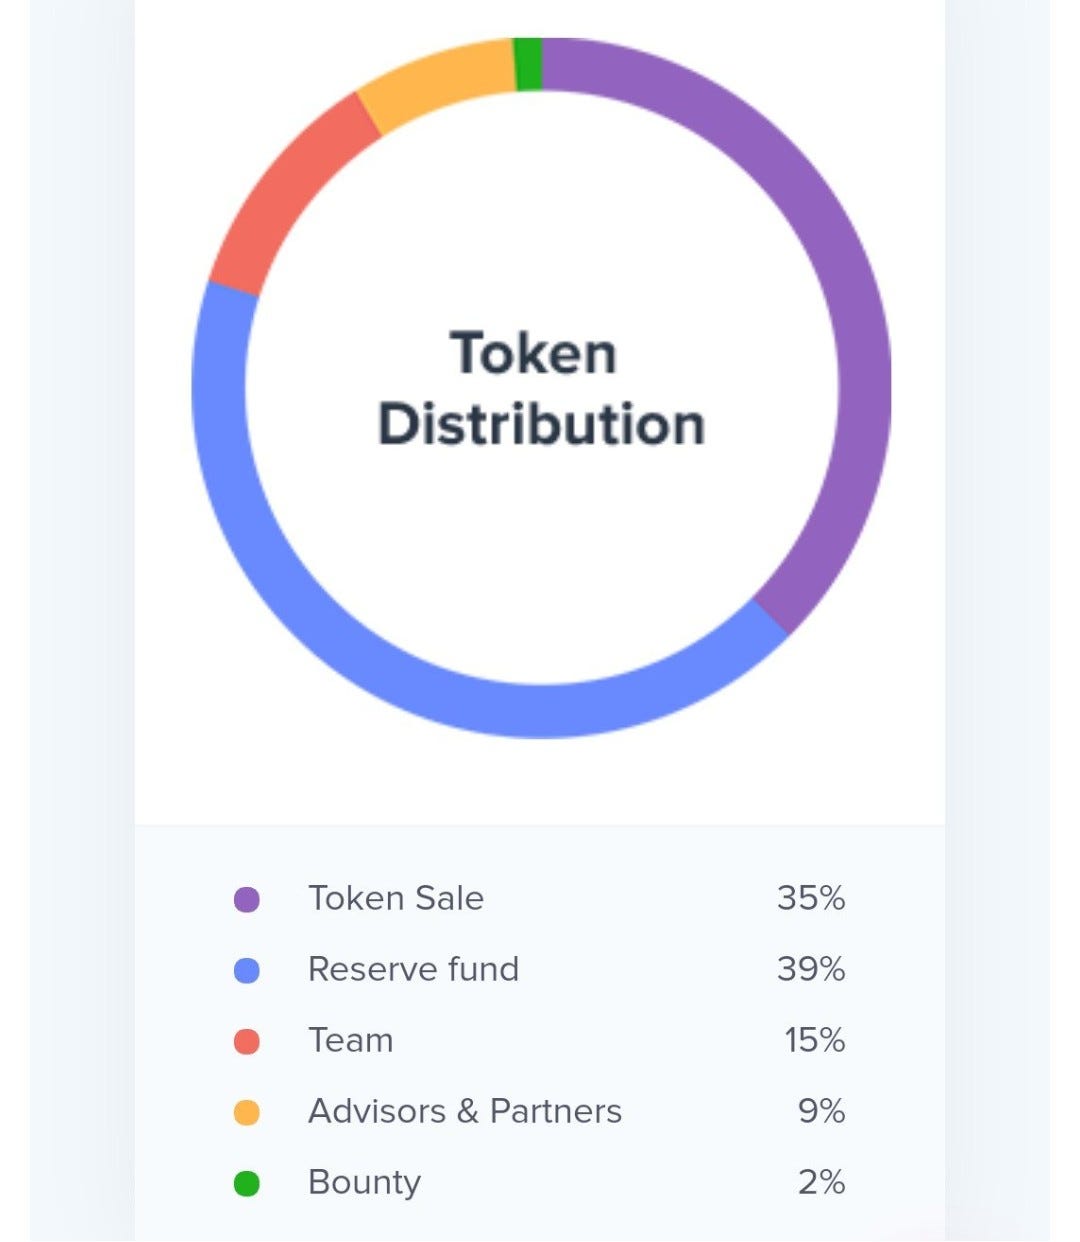Click the orange Advisors & Partners legend dot
The height and width of the screenshot is (1242, 1080).
tap(247, 1112)
